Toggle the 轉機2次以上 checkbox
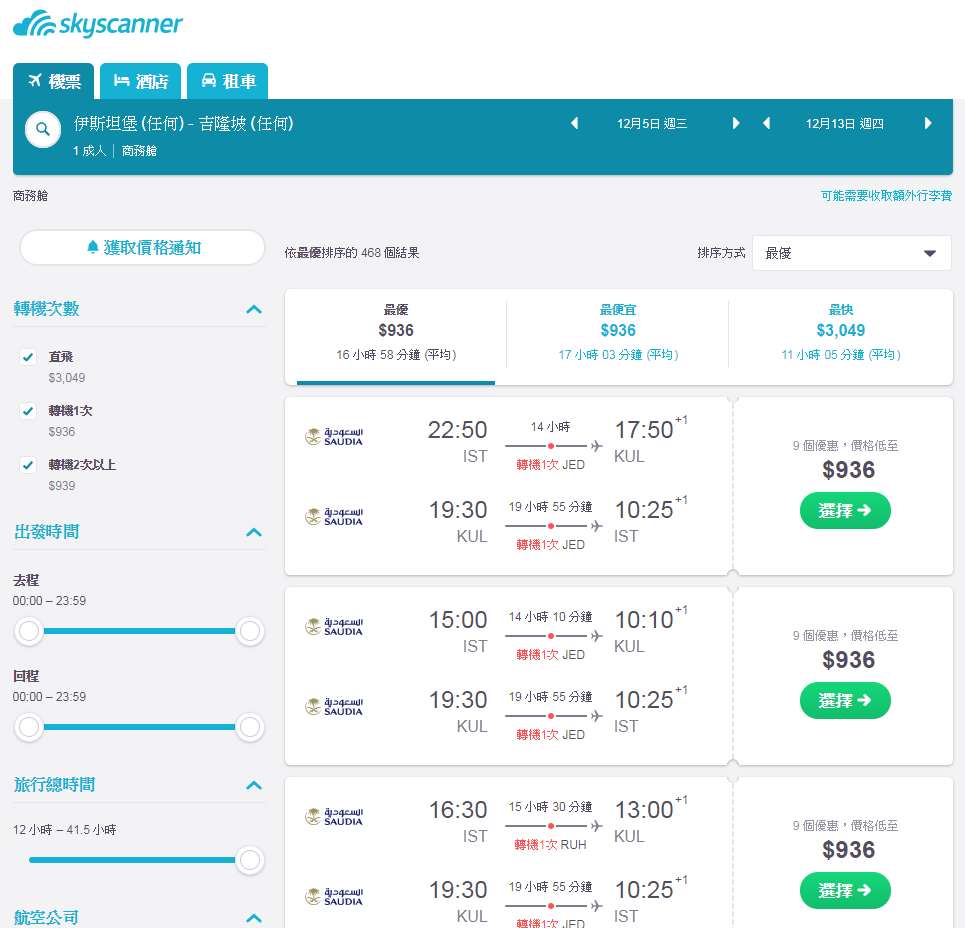 pyautogui.click(x=28, y=465)
